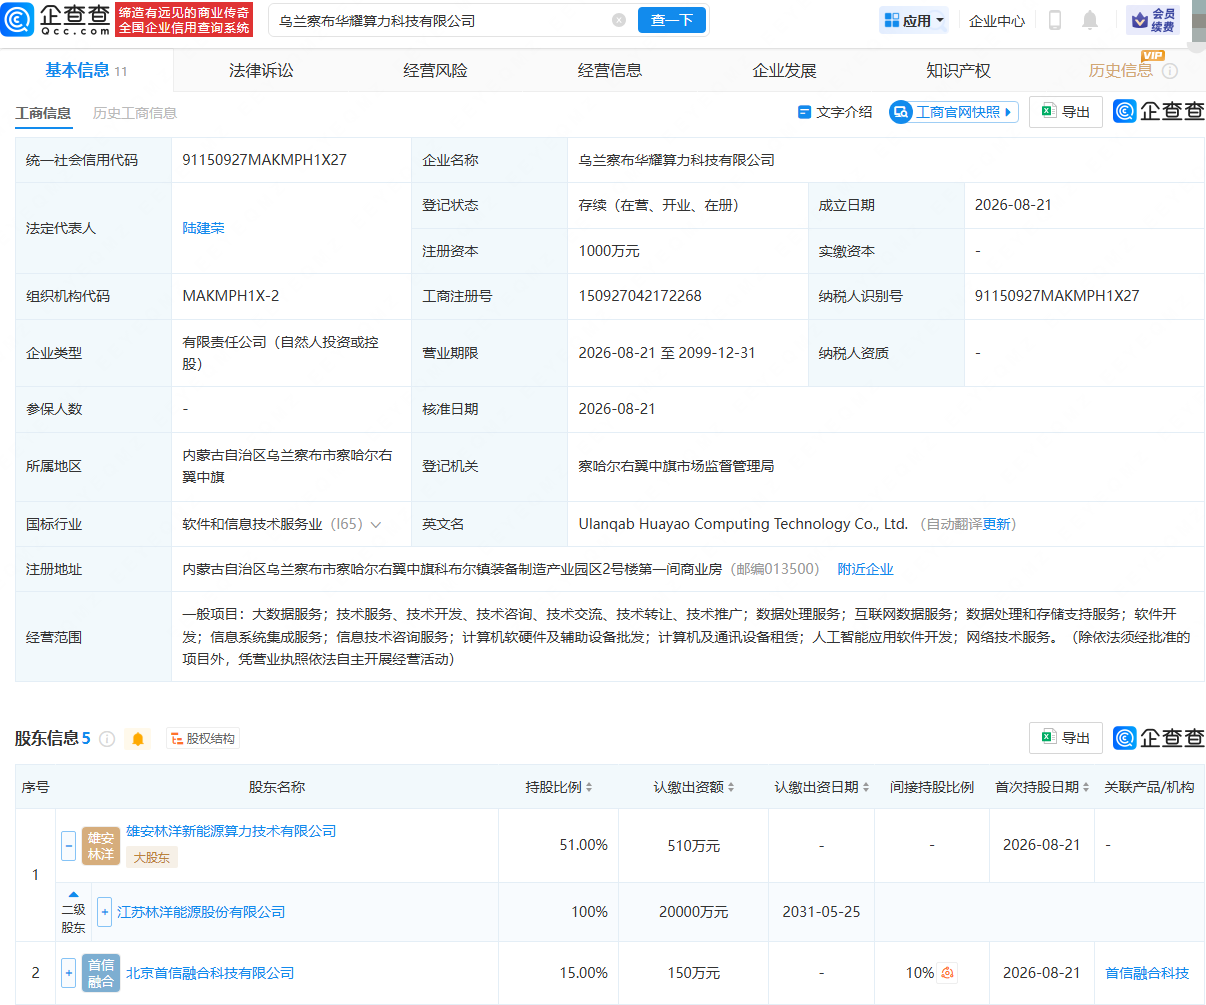Image resolution: width=1206 pixels, height=1005 pixels.
Task: Click 首信融合科技 related product link
Action: tap(1147, 973)
